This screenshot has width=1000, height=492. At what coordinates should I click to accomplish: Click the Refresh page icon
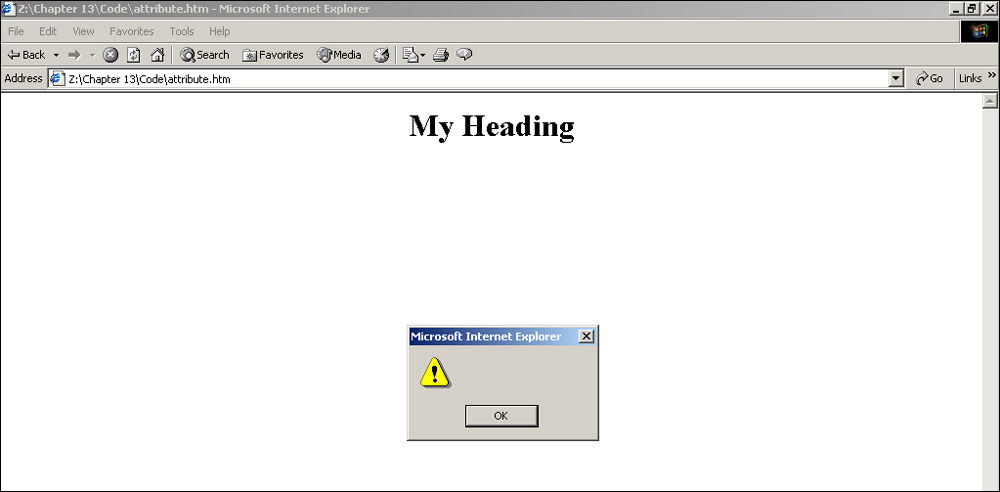click(x=133, y=55)
